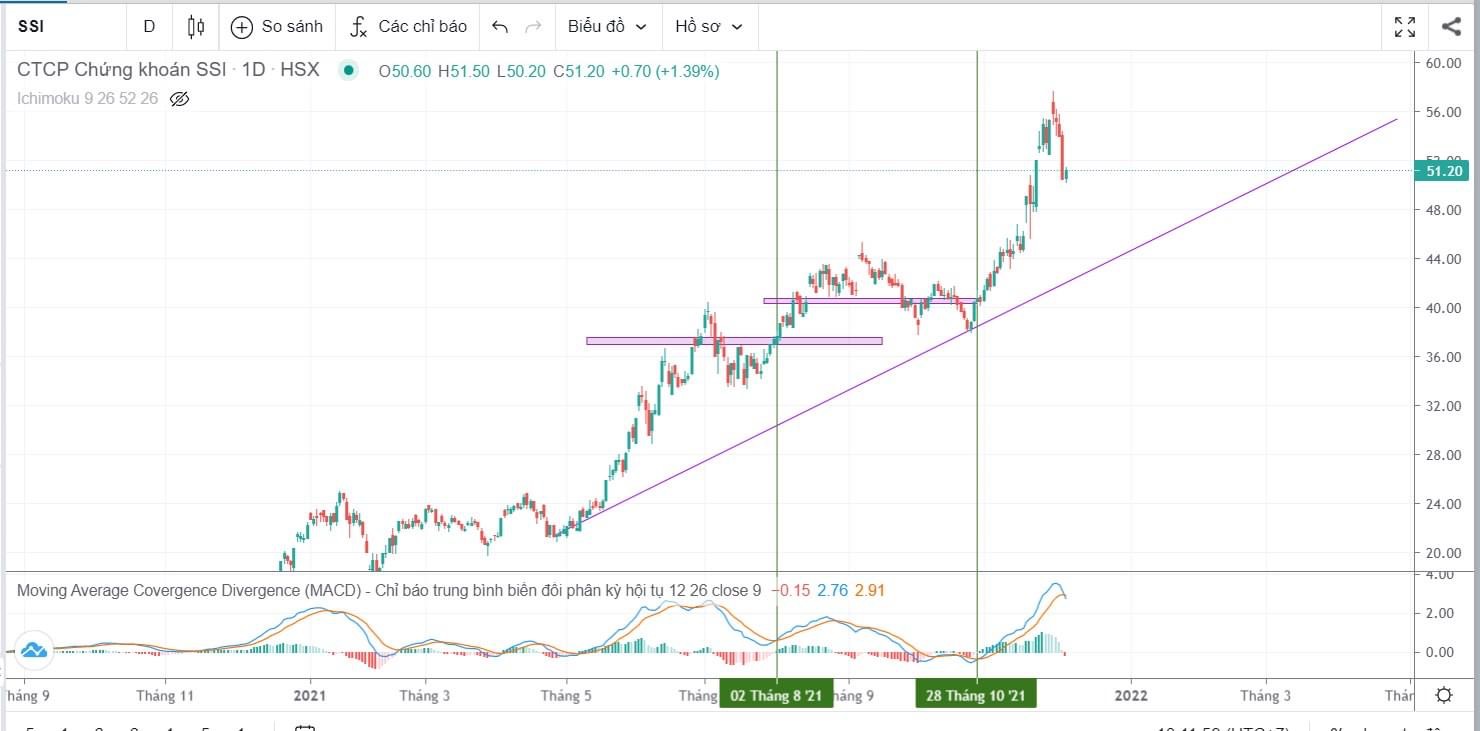Viewport: 1480px width, 731px height.
Task: Click the 51.20 current price label
Action: pos(1445,171)
